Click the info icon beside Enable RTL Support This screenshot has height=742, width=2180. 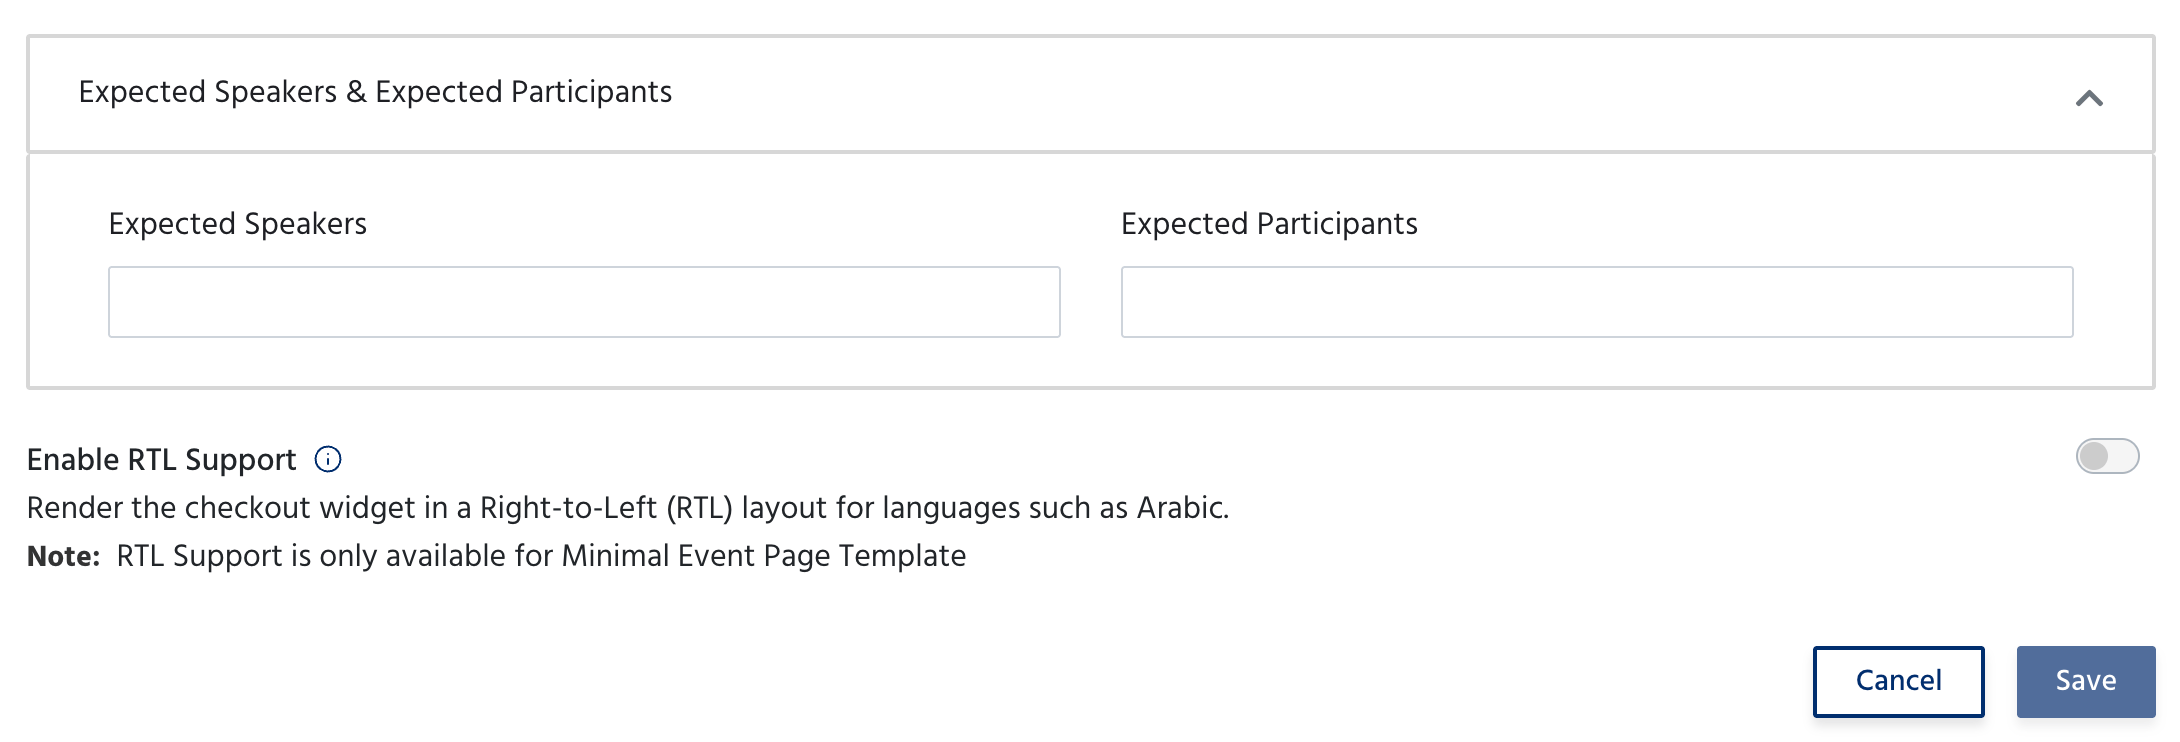point(328,459)
